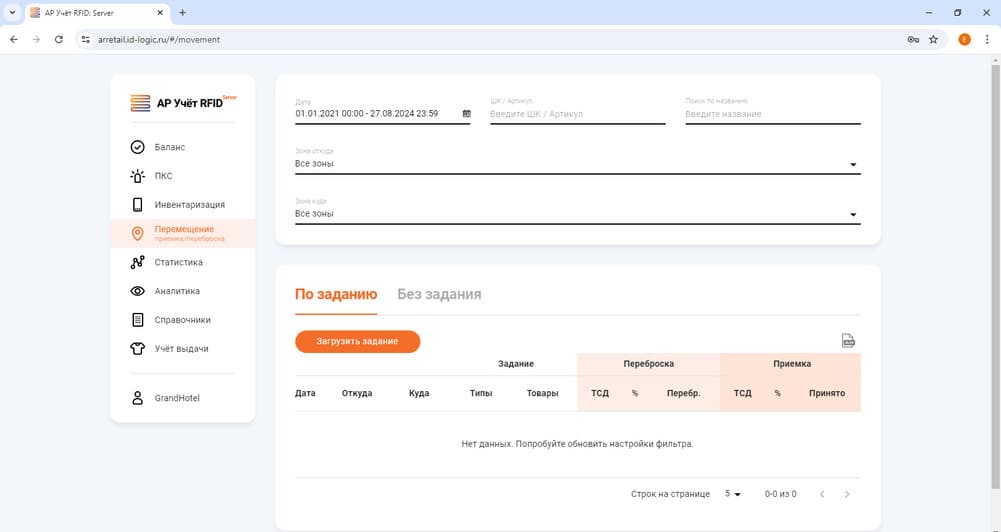Screen dimensions: 1001x532
Task: Reload the page with browser refresh button
Action: pos(59,40)
